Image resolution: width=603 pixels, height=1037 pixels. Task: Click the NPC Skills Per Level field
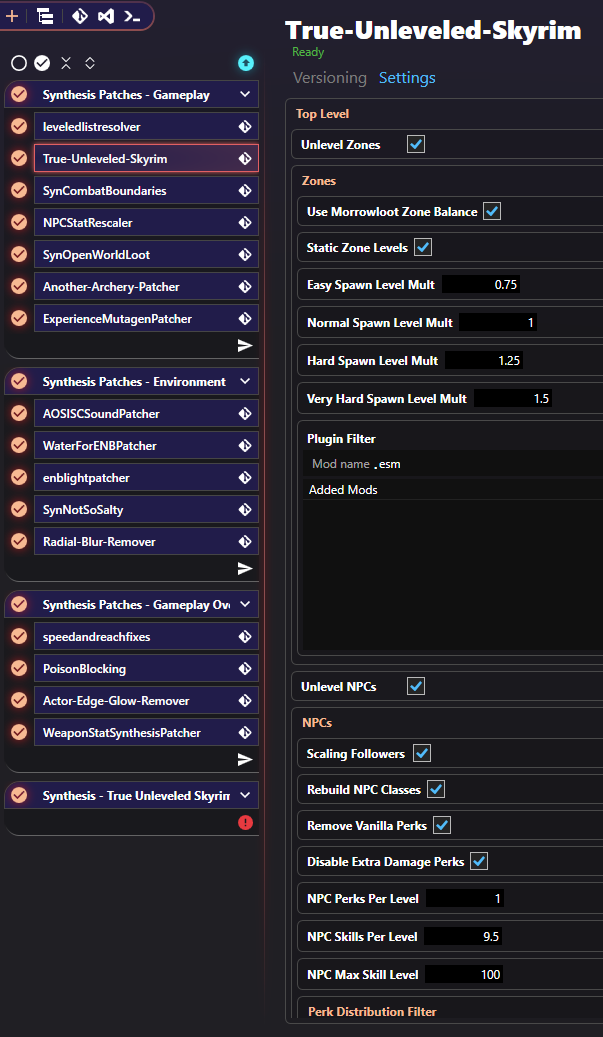464,936
